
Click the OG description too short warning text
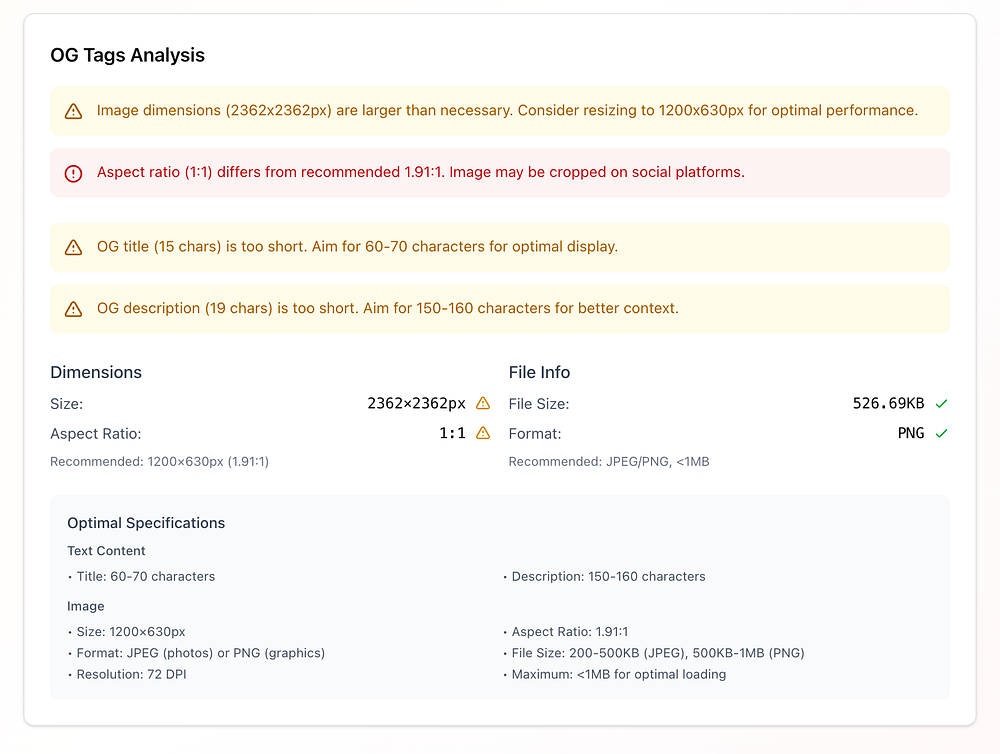click(387, 308)
